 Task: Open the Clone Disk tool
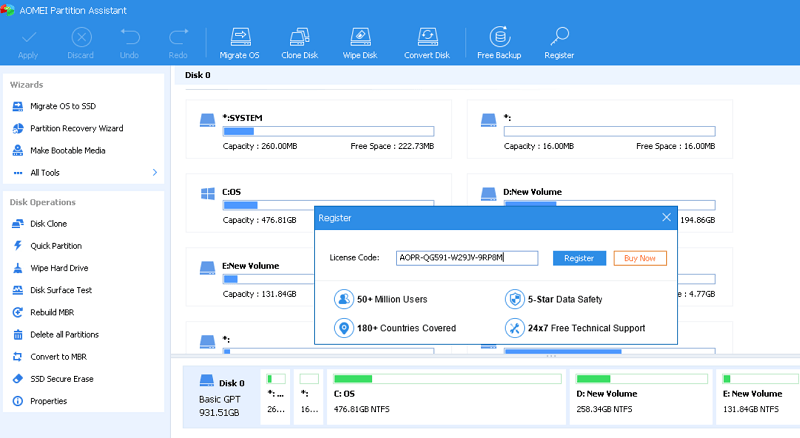click(299, 44)
